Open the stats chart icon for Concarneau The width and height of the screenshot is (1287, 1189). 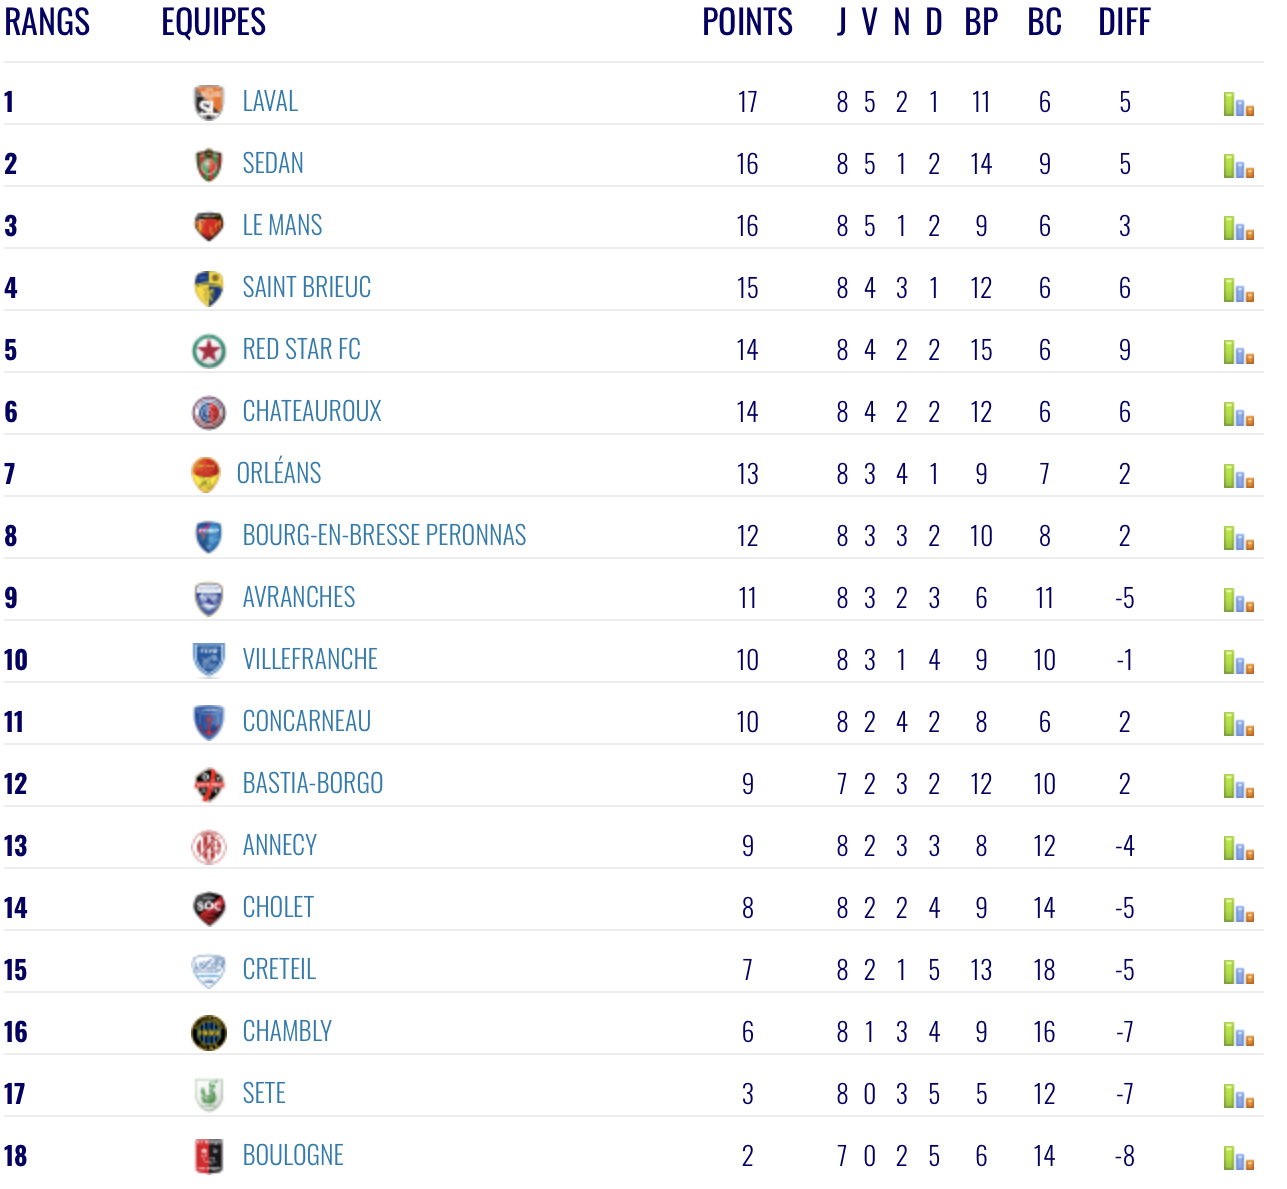(1238, 723)
